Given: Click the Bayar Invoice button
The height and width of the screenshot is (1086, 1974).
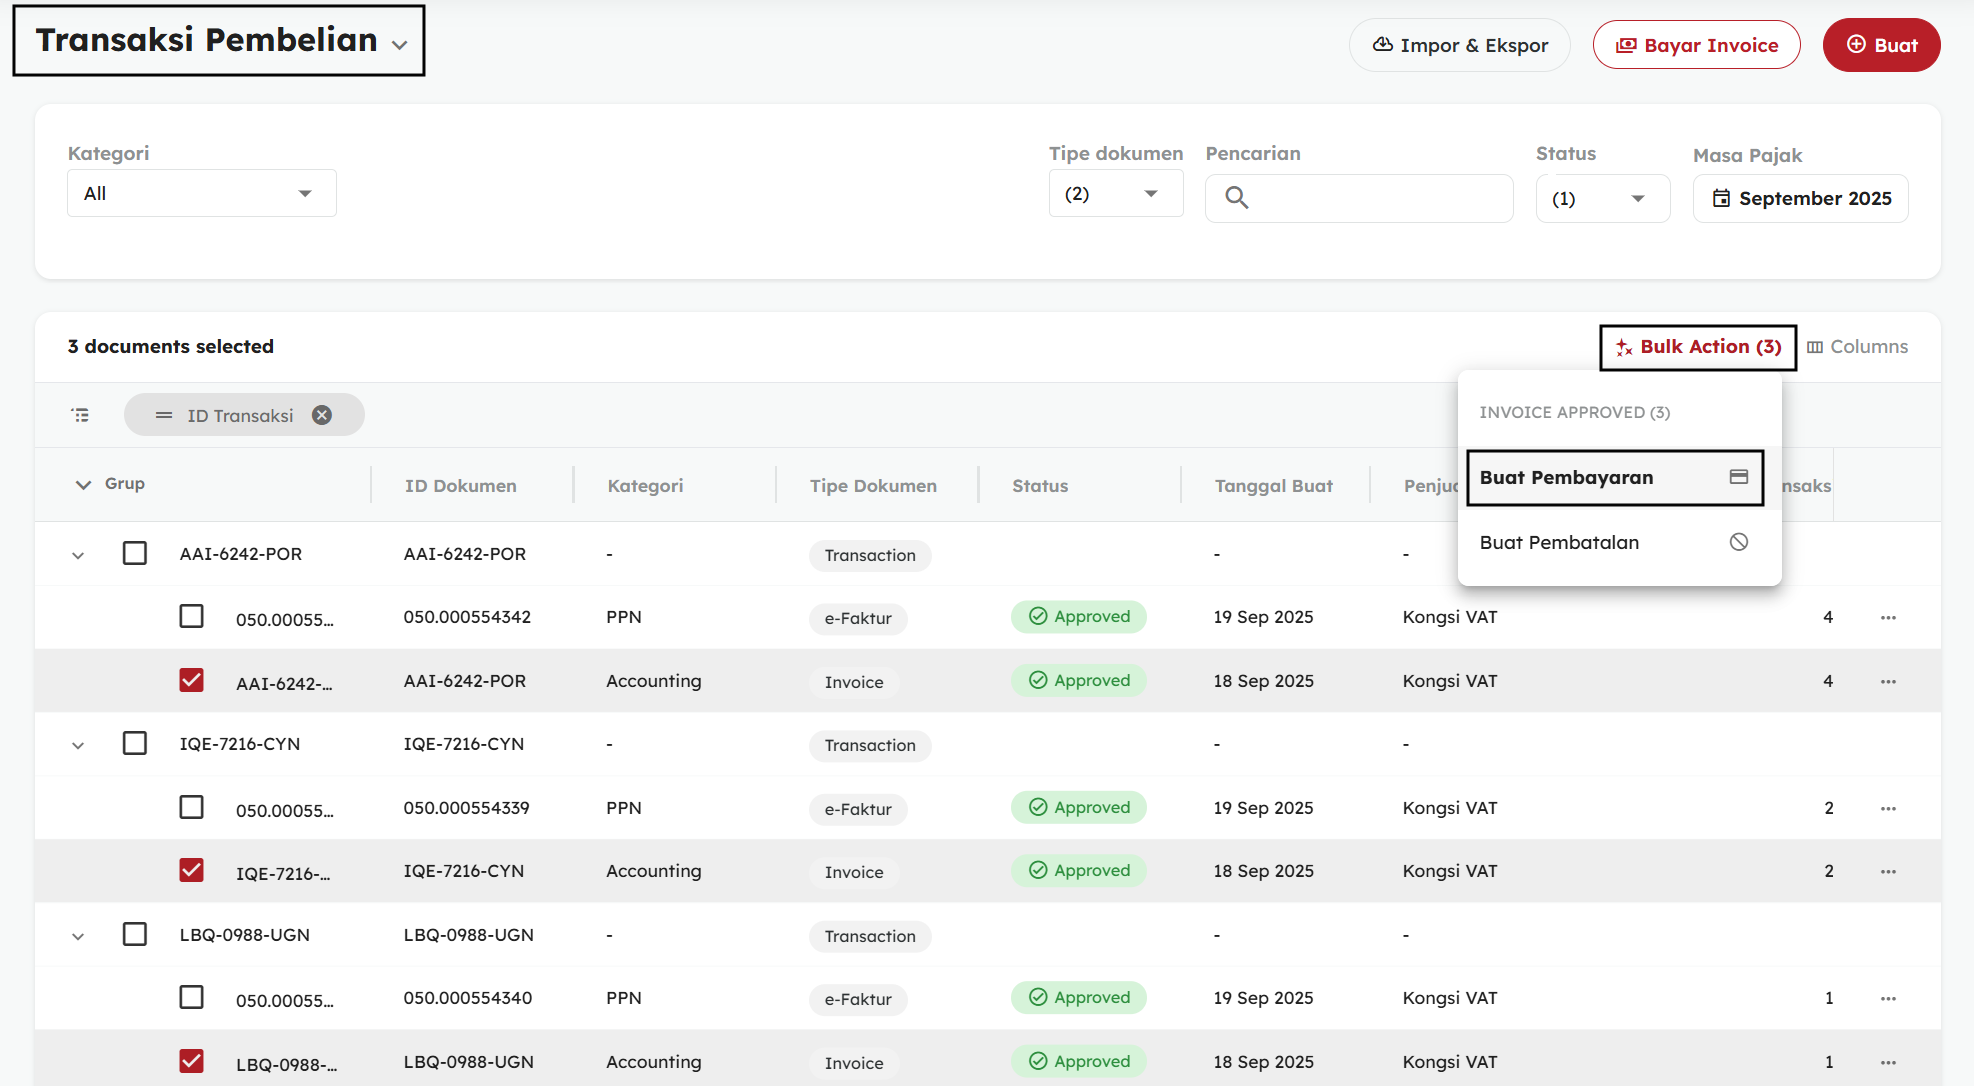Looking at the screenshot, I should pos(1696,45).
